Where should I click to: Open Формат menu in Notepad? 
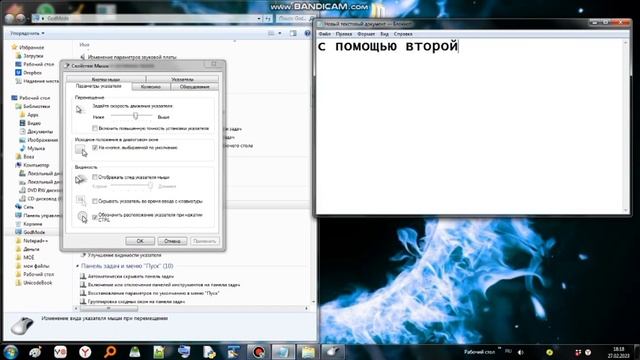[366, 34]
